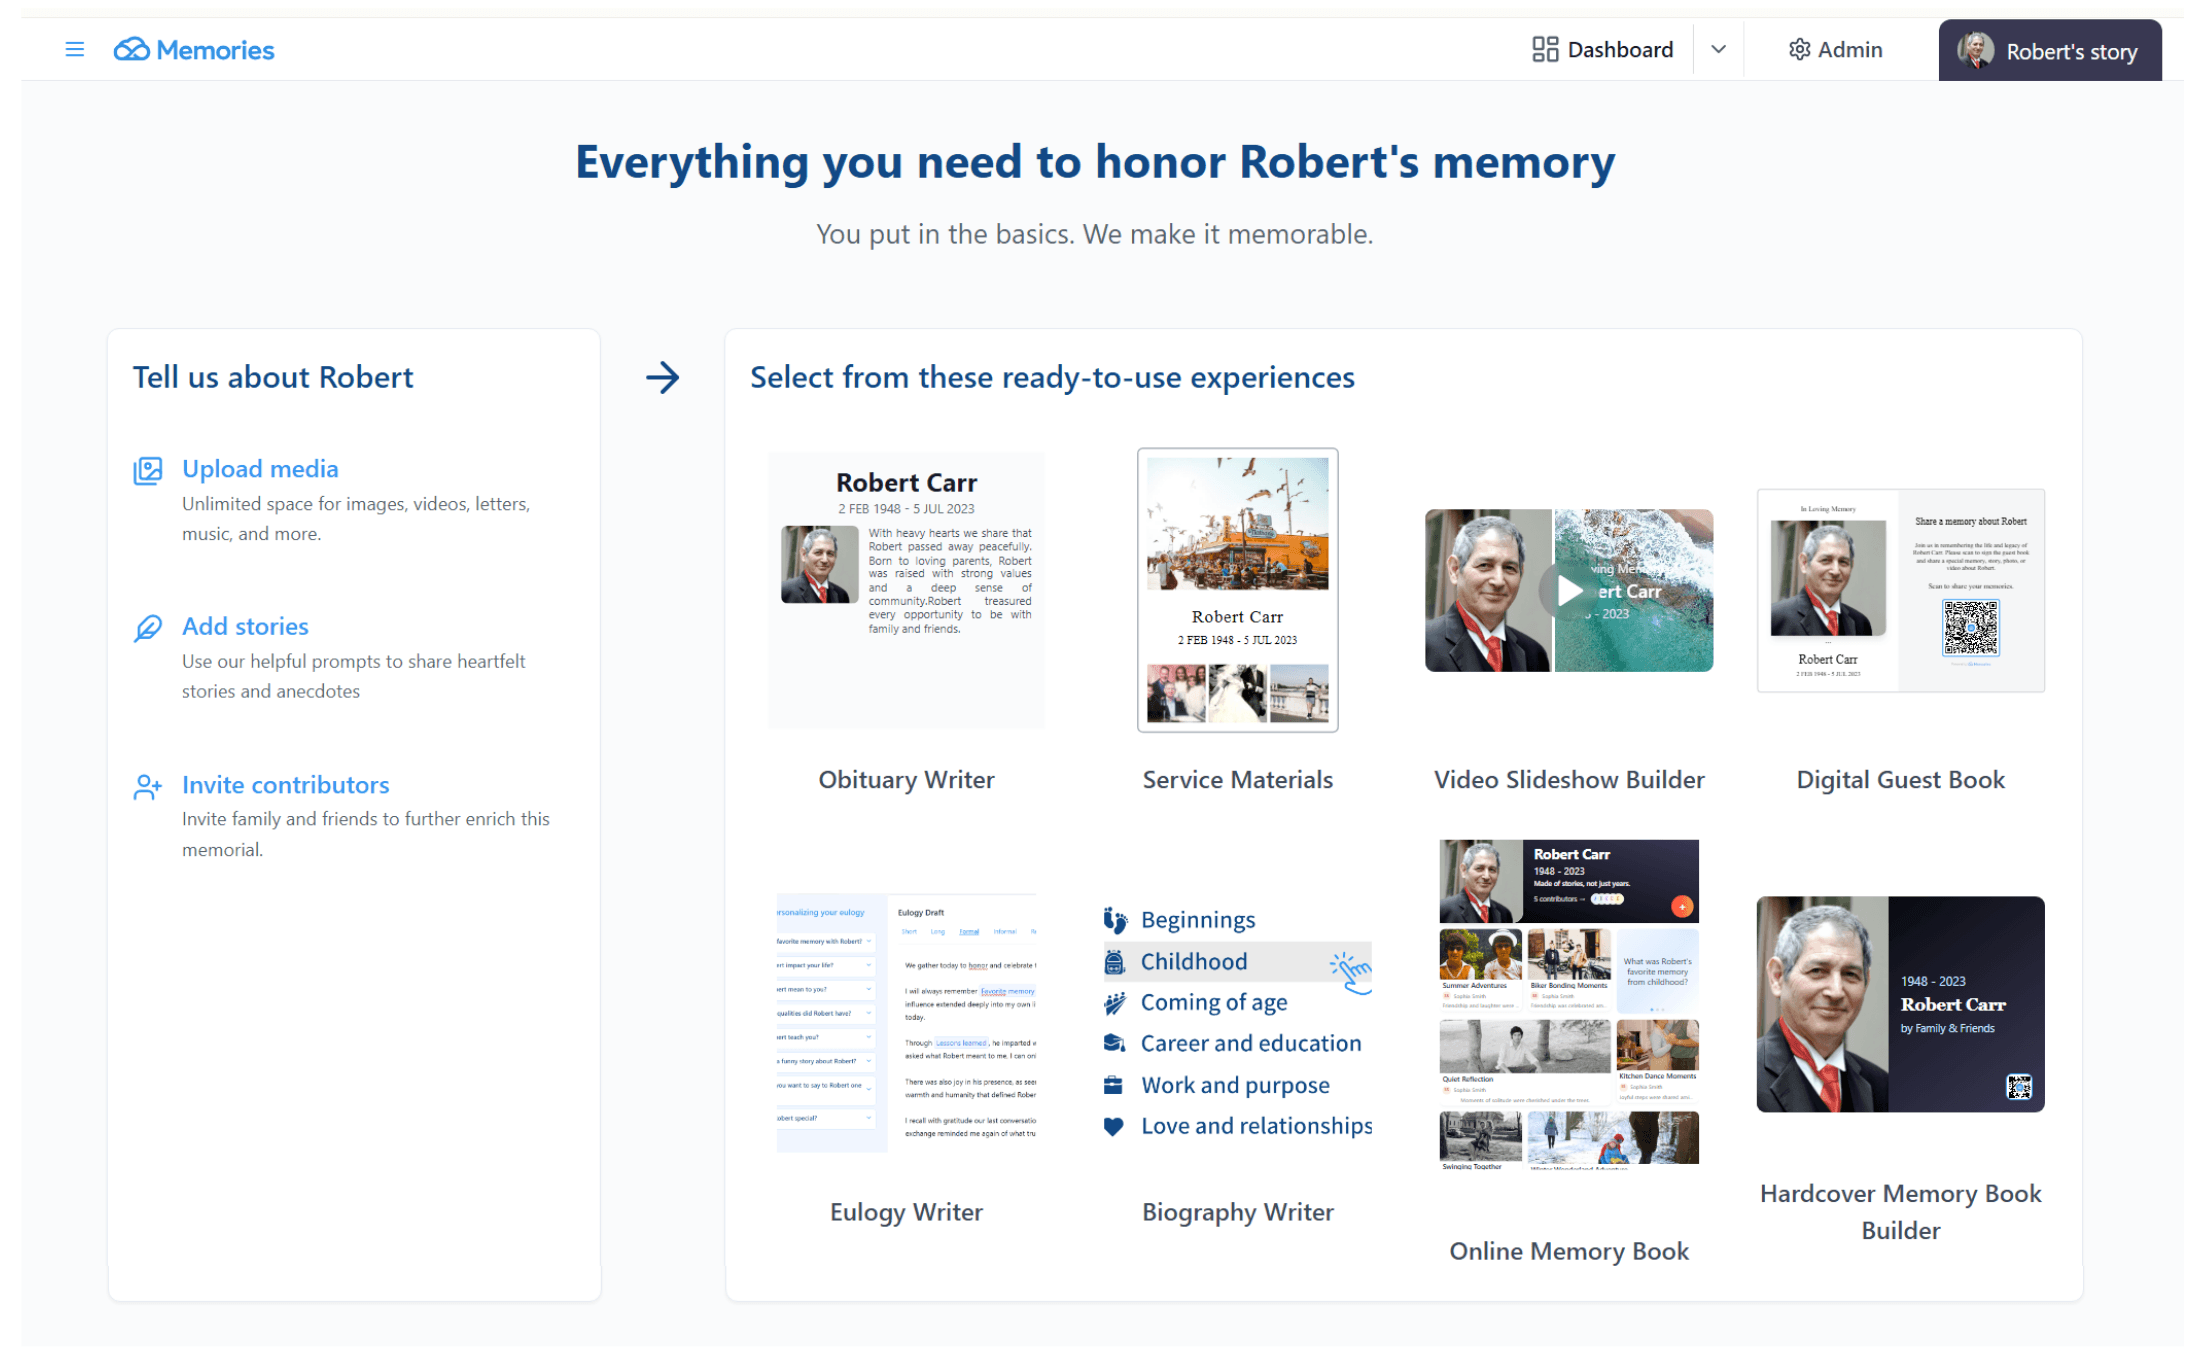Select Love and relationships chapter
2200x1372 pixels.
coord(1255,1126)
